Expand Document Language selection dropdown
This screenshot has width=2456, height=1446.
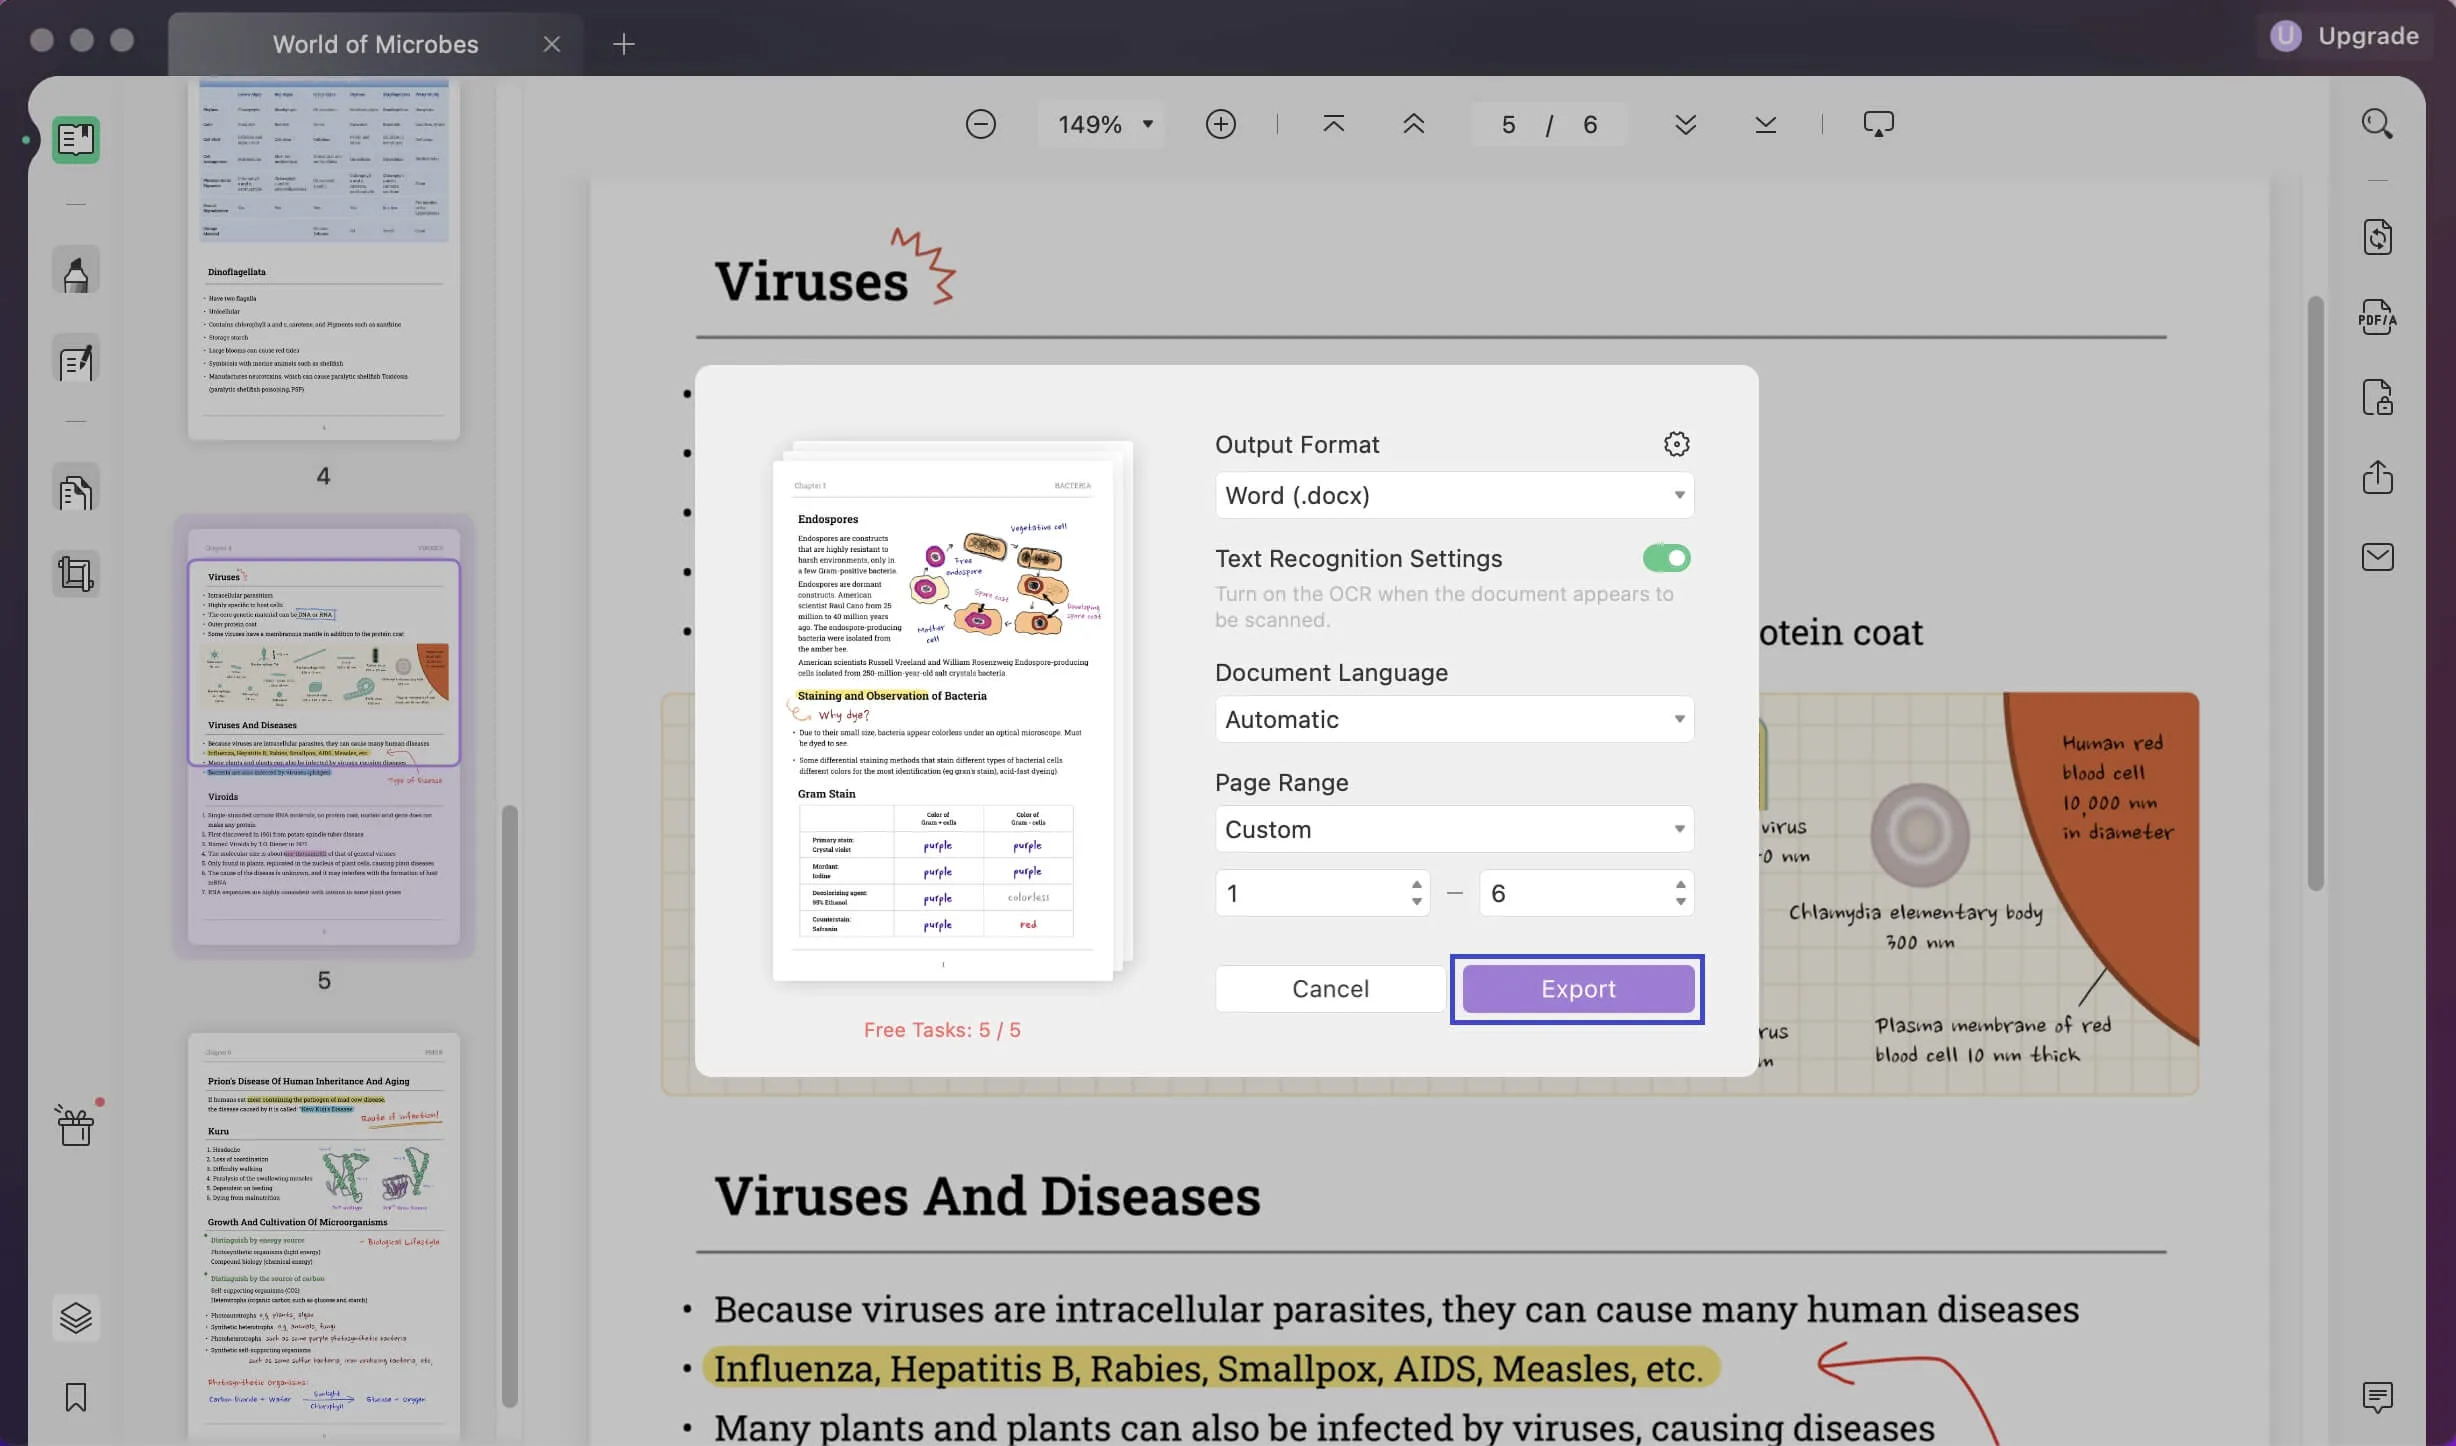tap(1453, 718)
